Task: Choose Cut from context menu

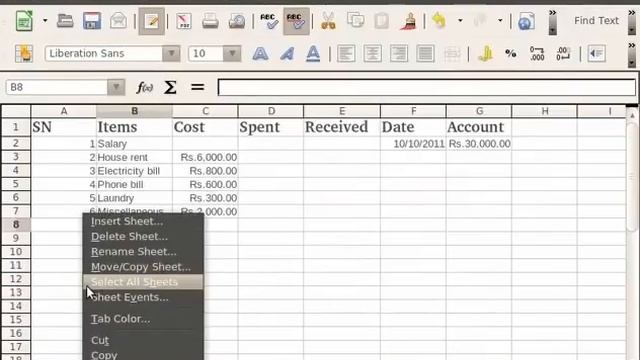Action: click(x=143, y=340)
